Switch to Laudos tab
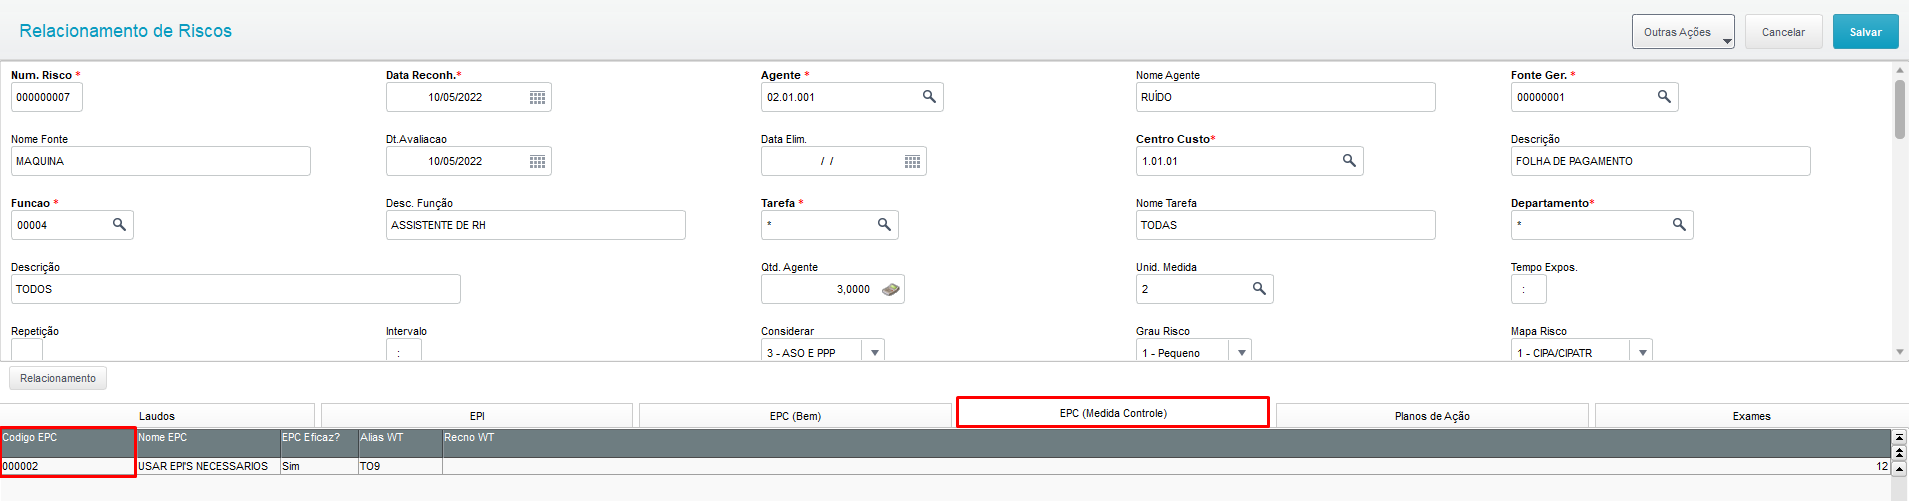1909x501 pixels. [x=157, y=416]
